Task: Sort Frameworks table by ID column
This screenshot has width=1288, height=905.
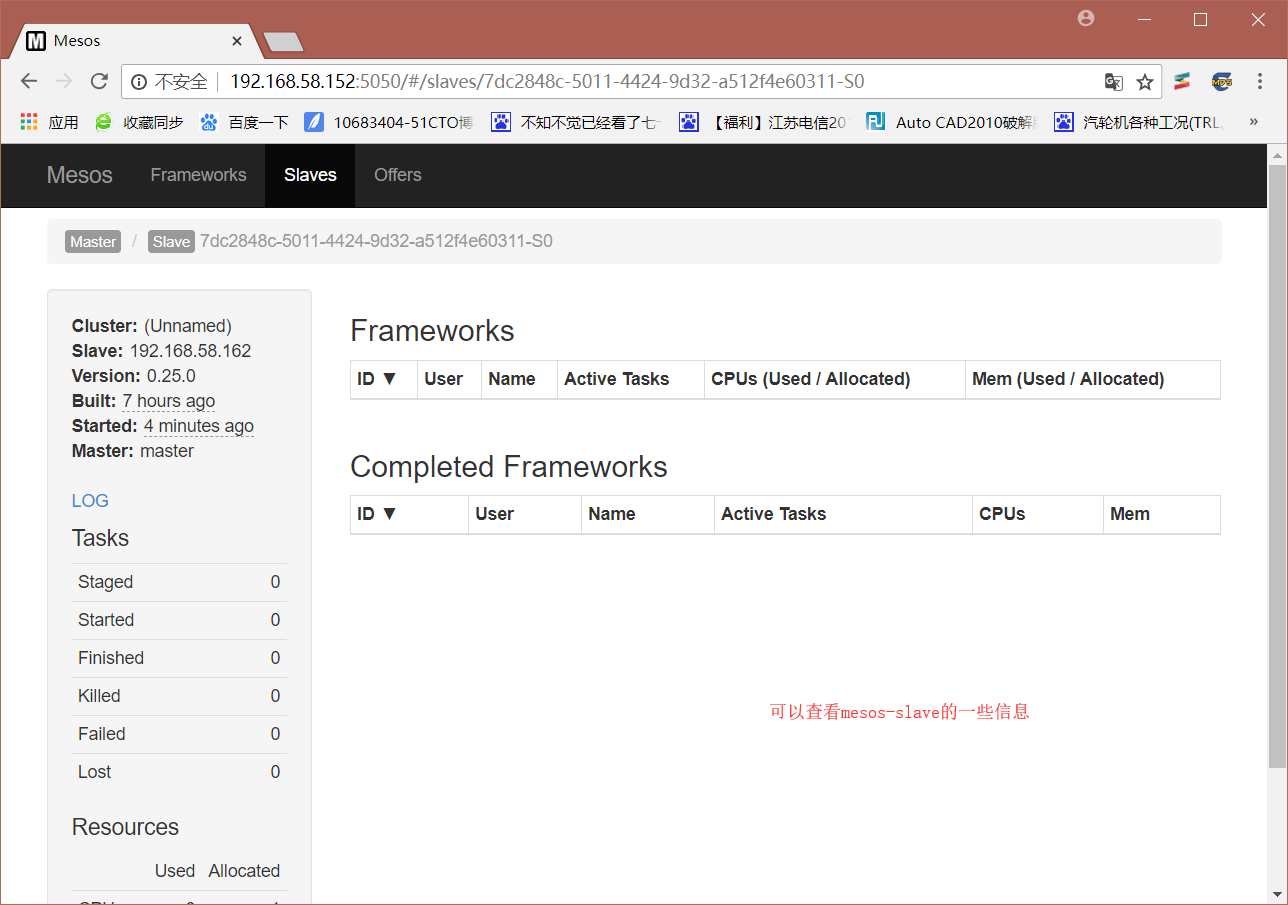Action: 384,379
